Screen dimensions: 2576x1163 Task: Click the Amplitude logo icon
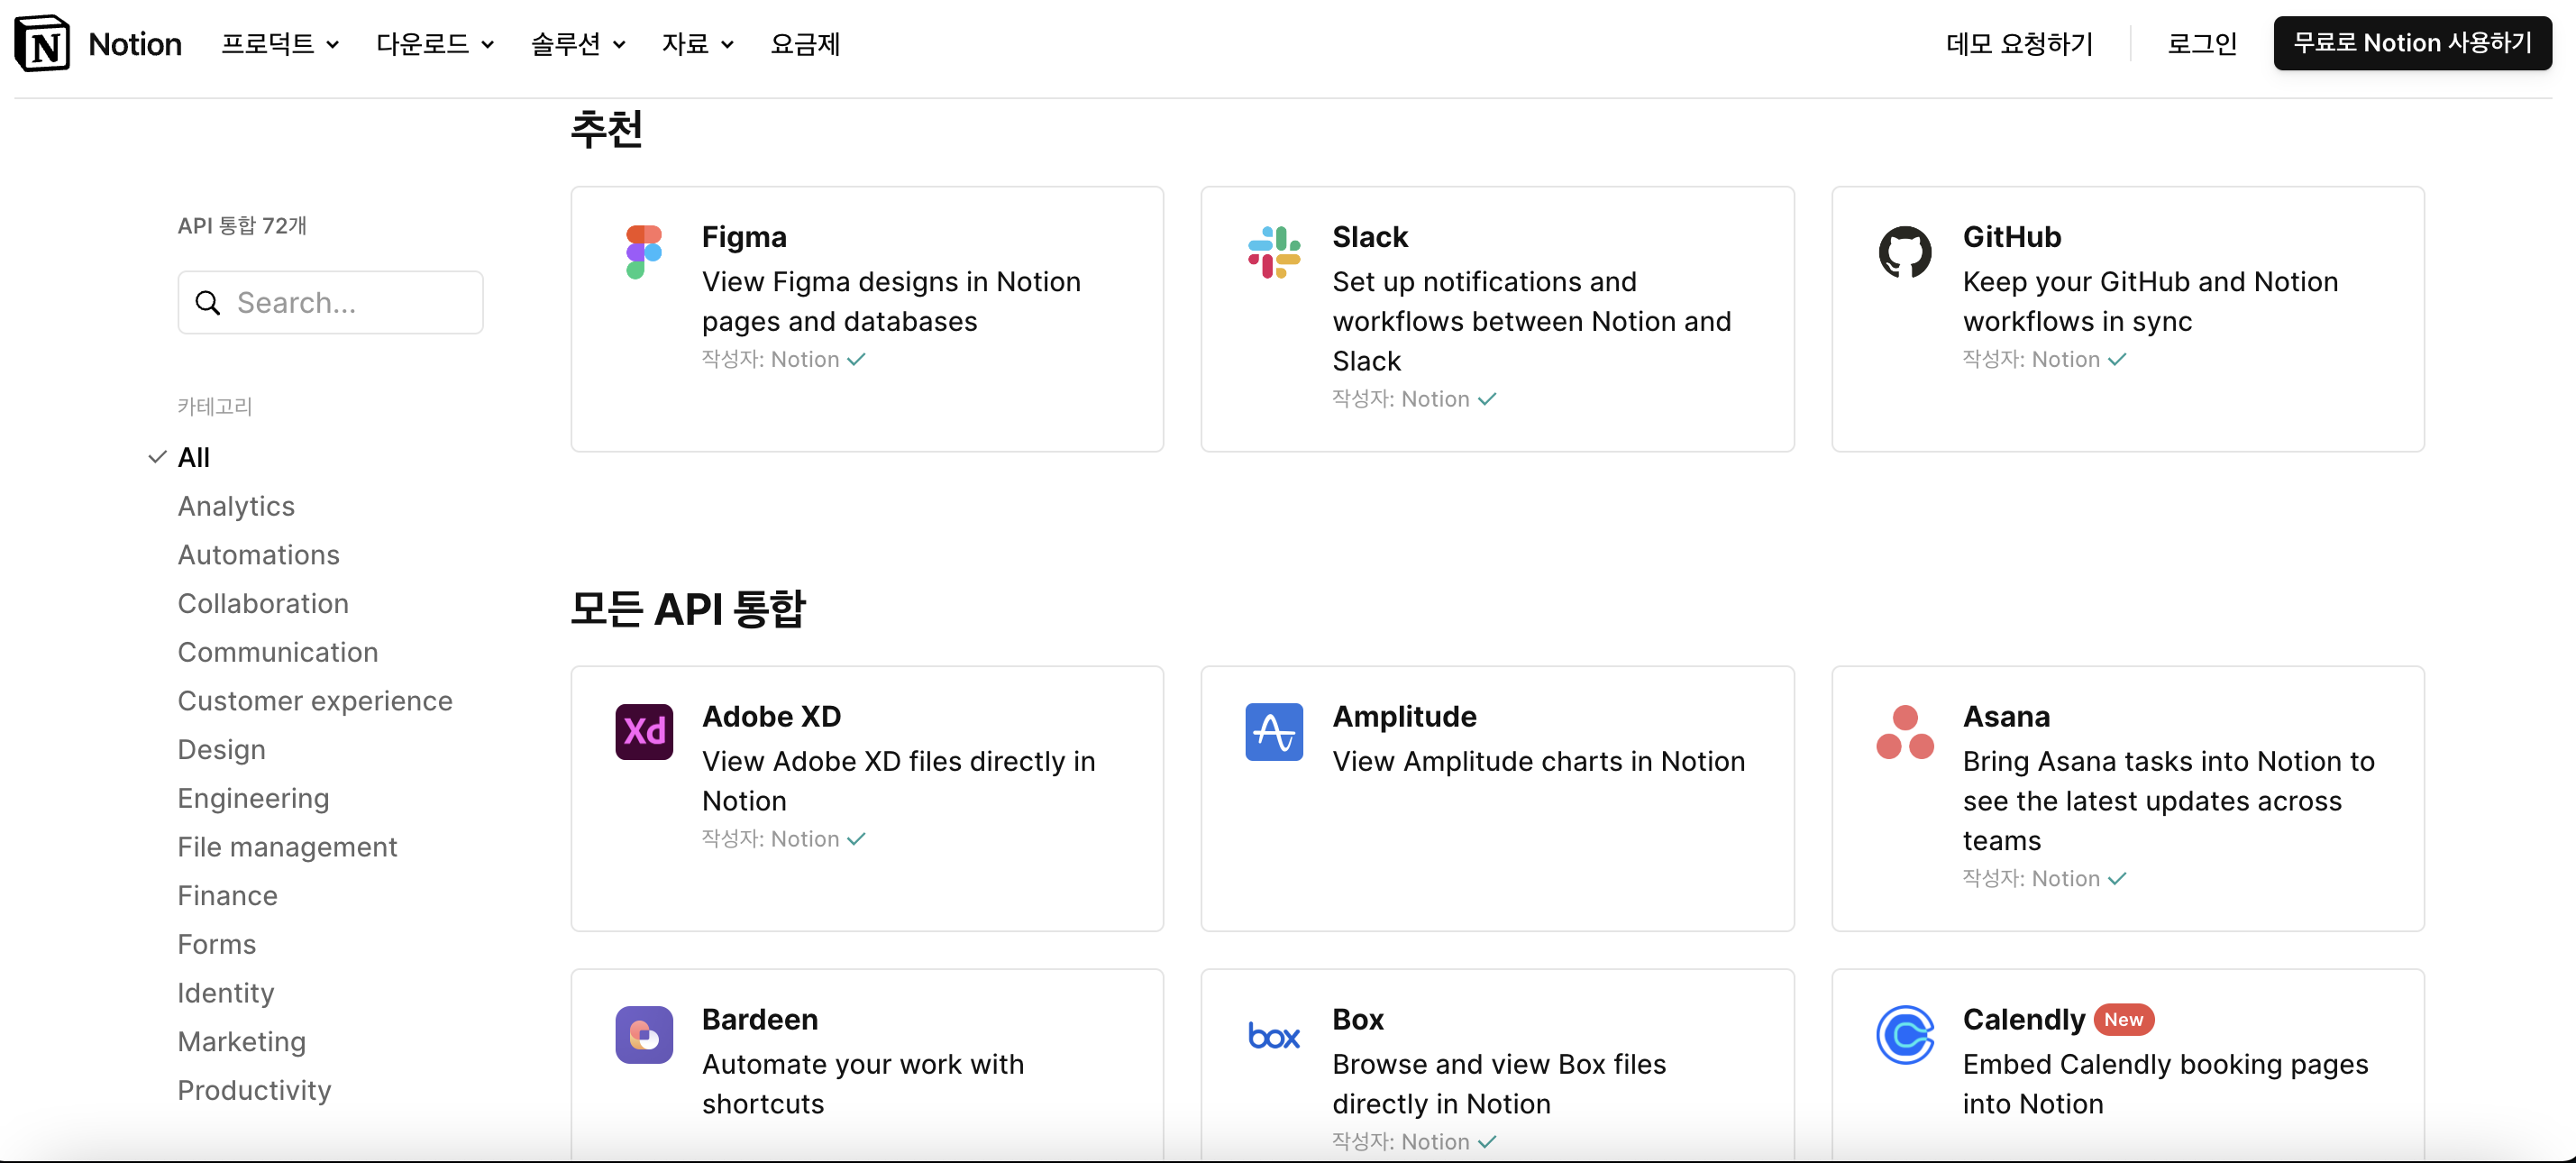pos(1273,731)
